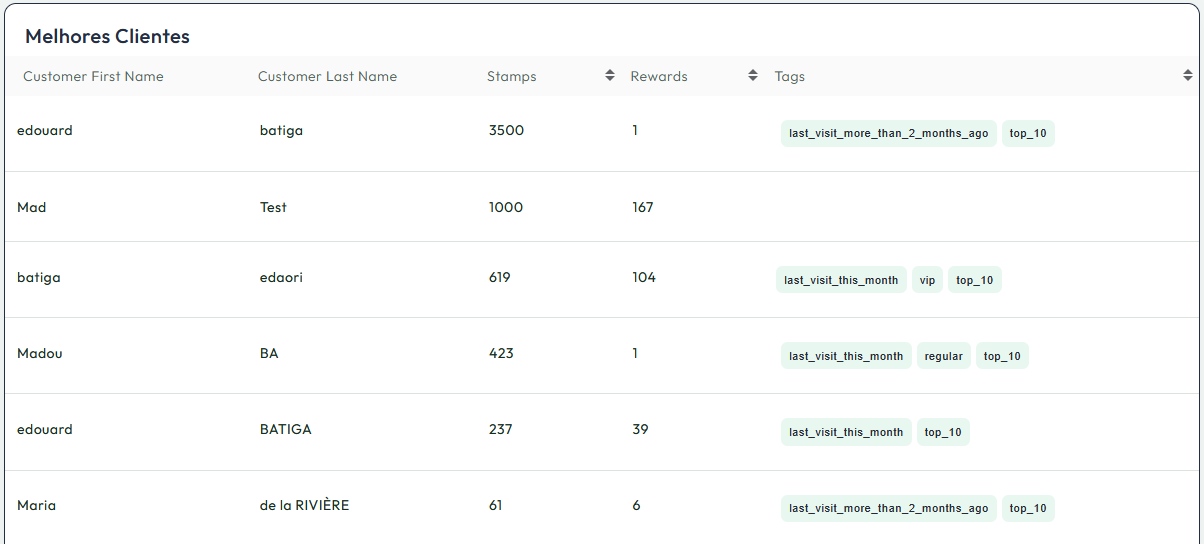Select the vip tag
This screenshot has height=544, width=1204.
[x=927, y=280]
